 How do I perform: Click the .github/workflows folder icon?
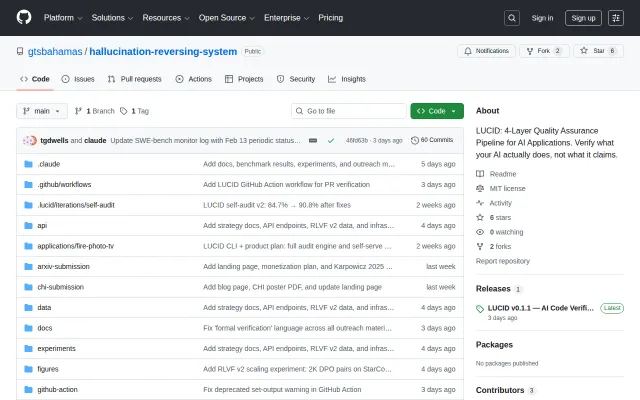(29, 184)
